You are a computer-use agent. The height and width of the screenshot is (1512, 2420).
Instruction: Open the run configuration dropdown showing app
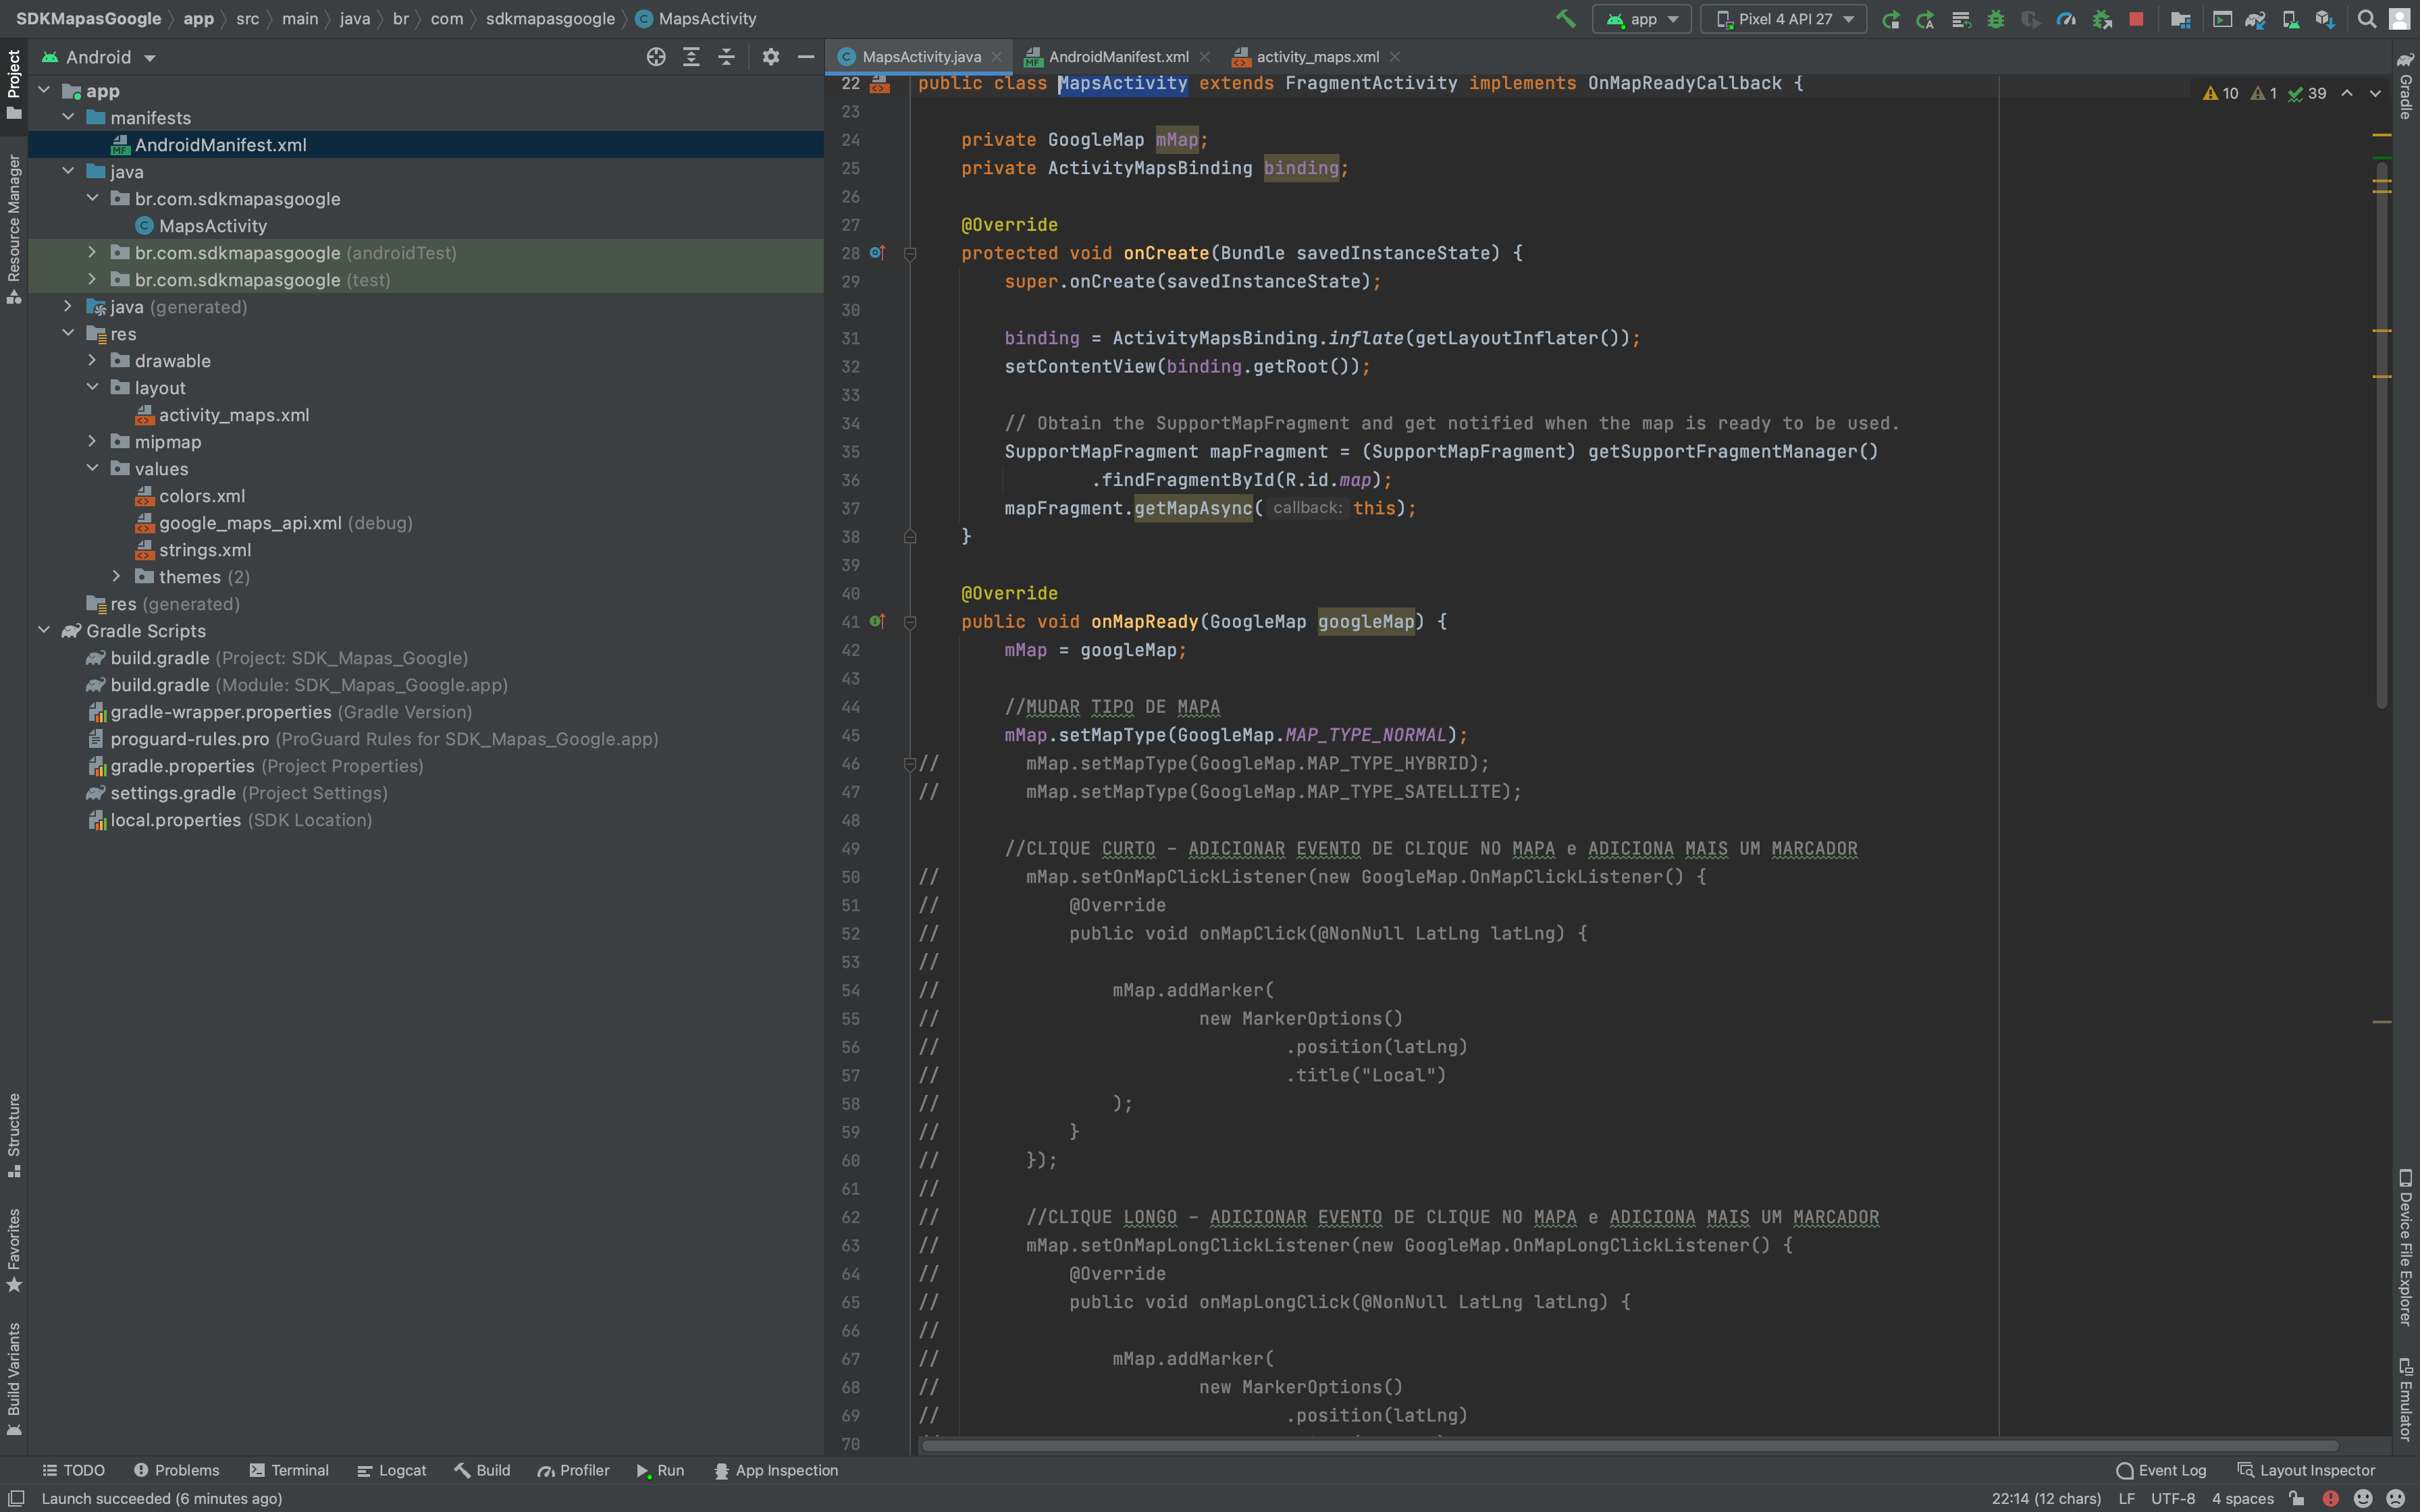click(1641, 18)
